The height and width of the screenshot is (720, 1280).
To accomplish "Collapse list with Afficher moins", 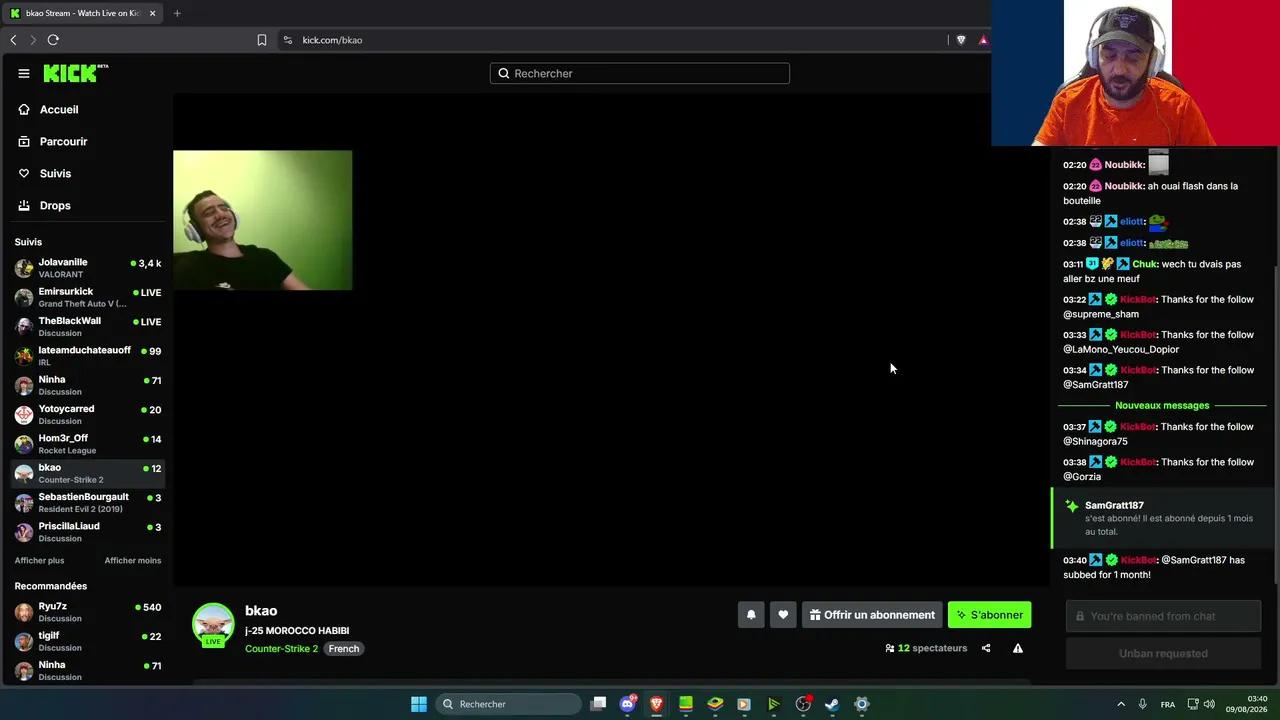I will click(x=132, y=561).
